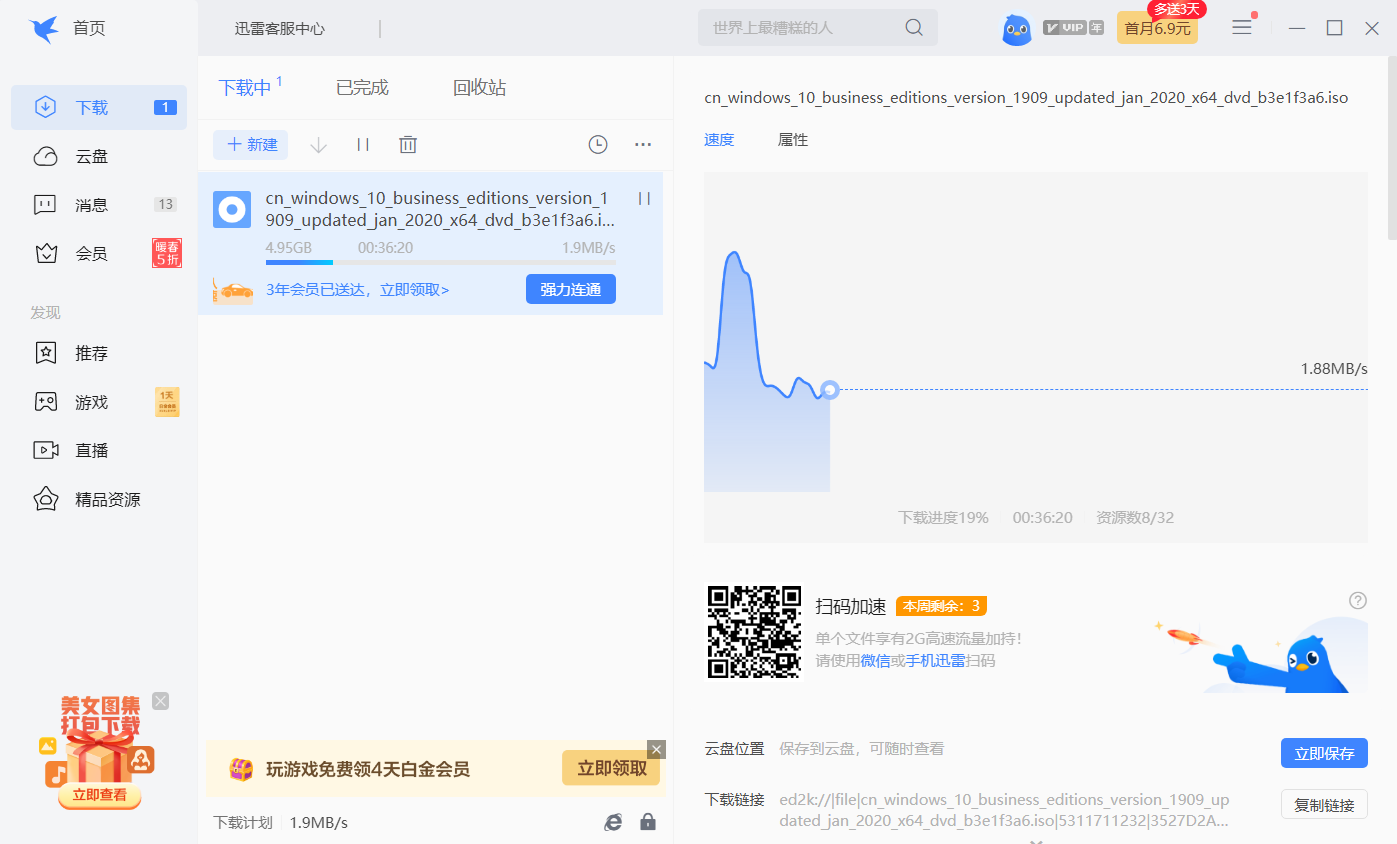Click the 立即保存 button

click(1324, 754)
